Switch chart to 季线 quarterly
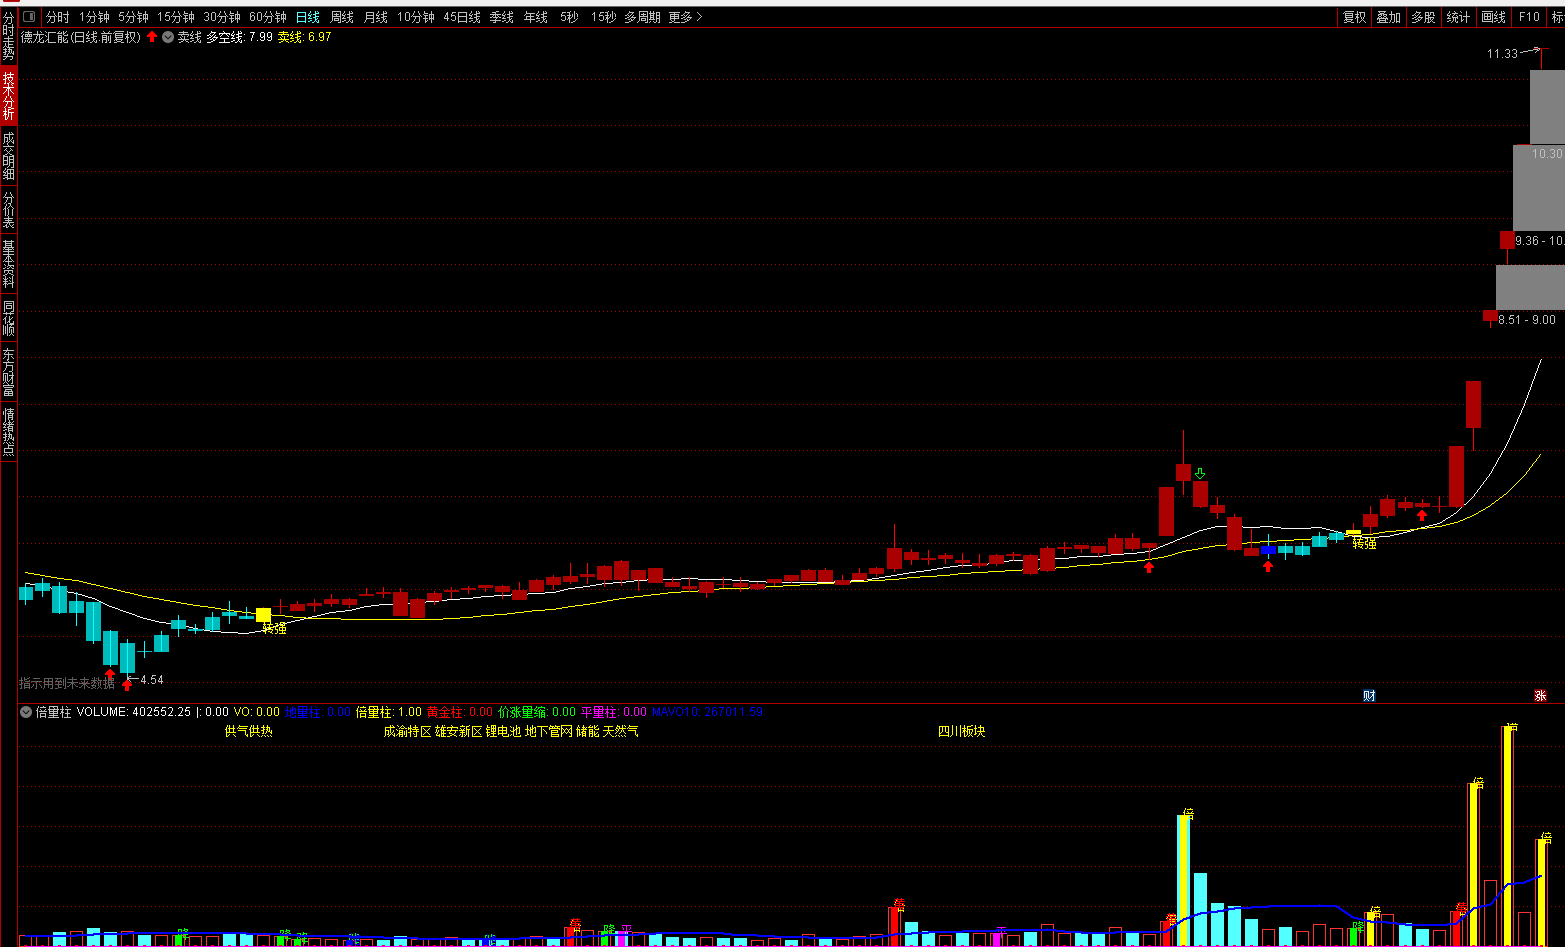The image size is (1565, 947). click(x=502, y=17)
